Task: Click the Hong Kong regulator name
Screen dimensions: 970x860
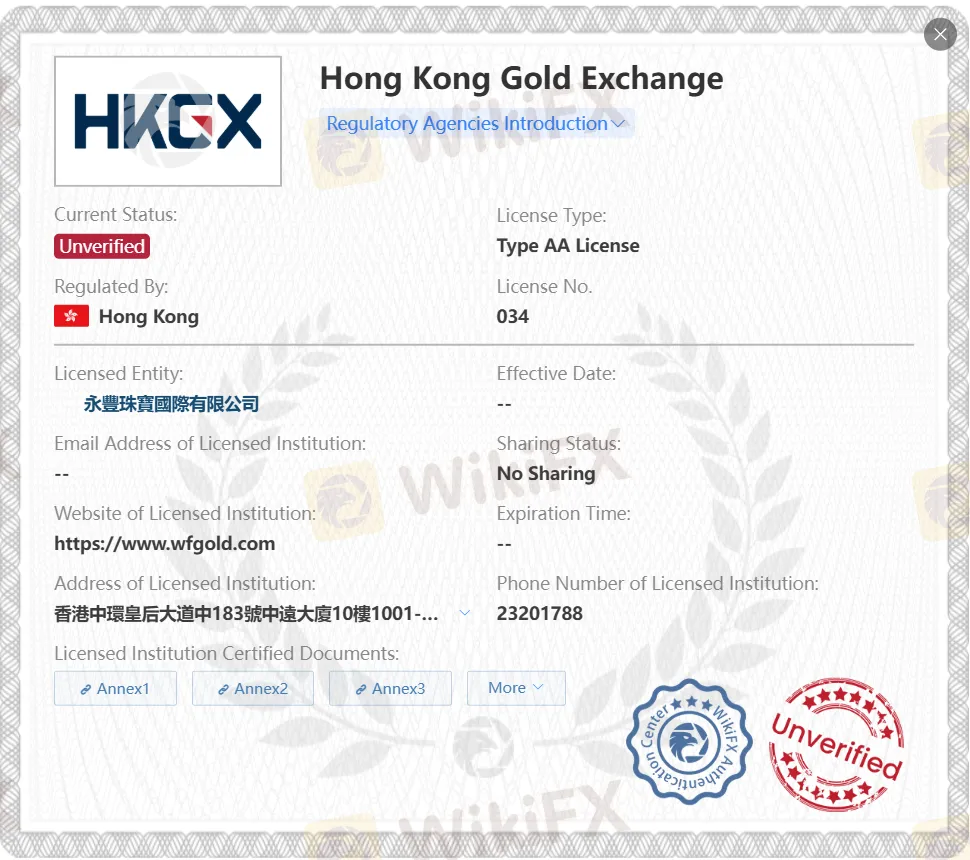Action: [149, 317]
